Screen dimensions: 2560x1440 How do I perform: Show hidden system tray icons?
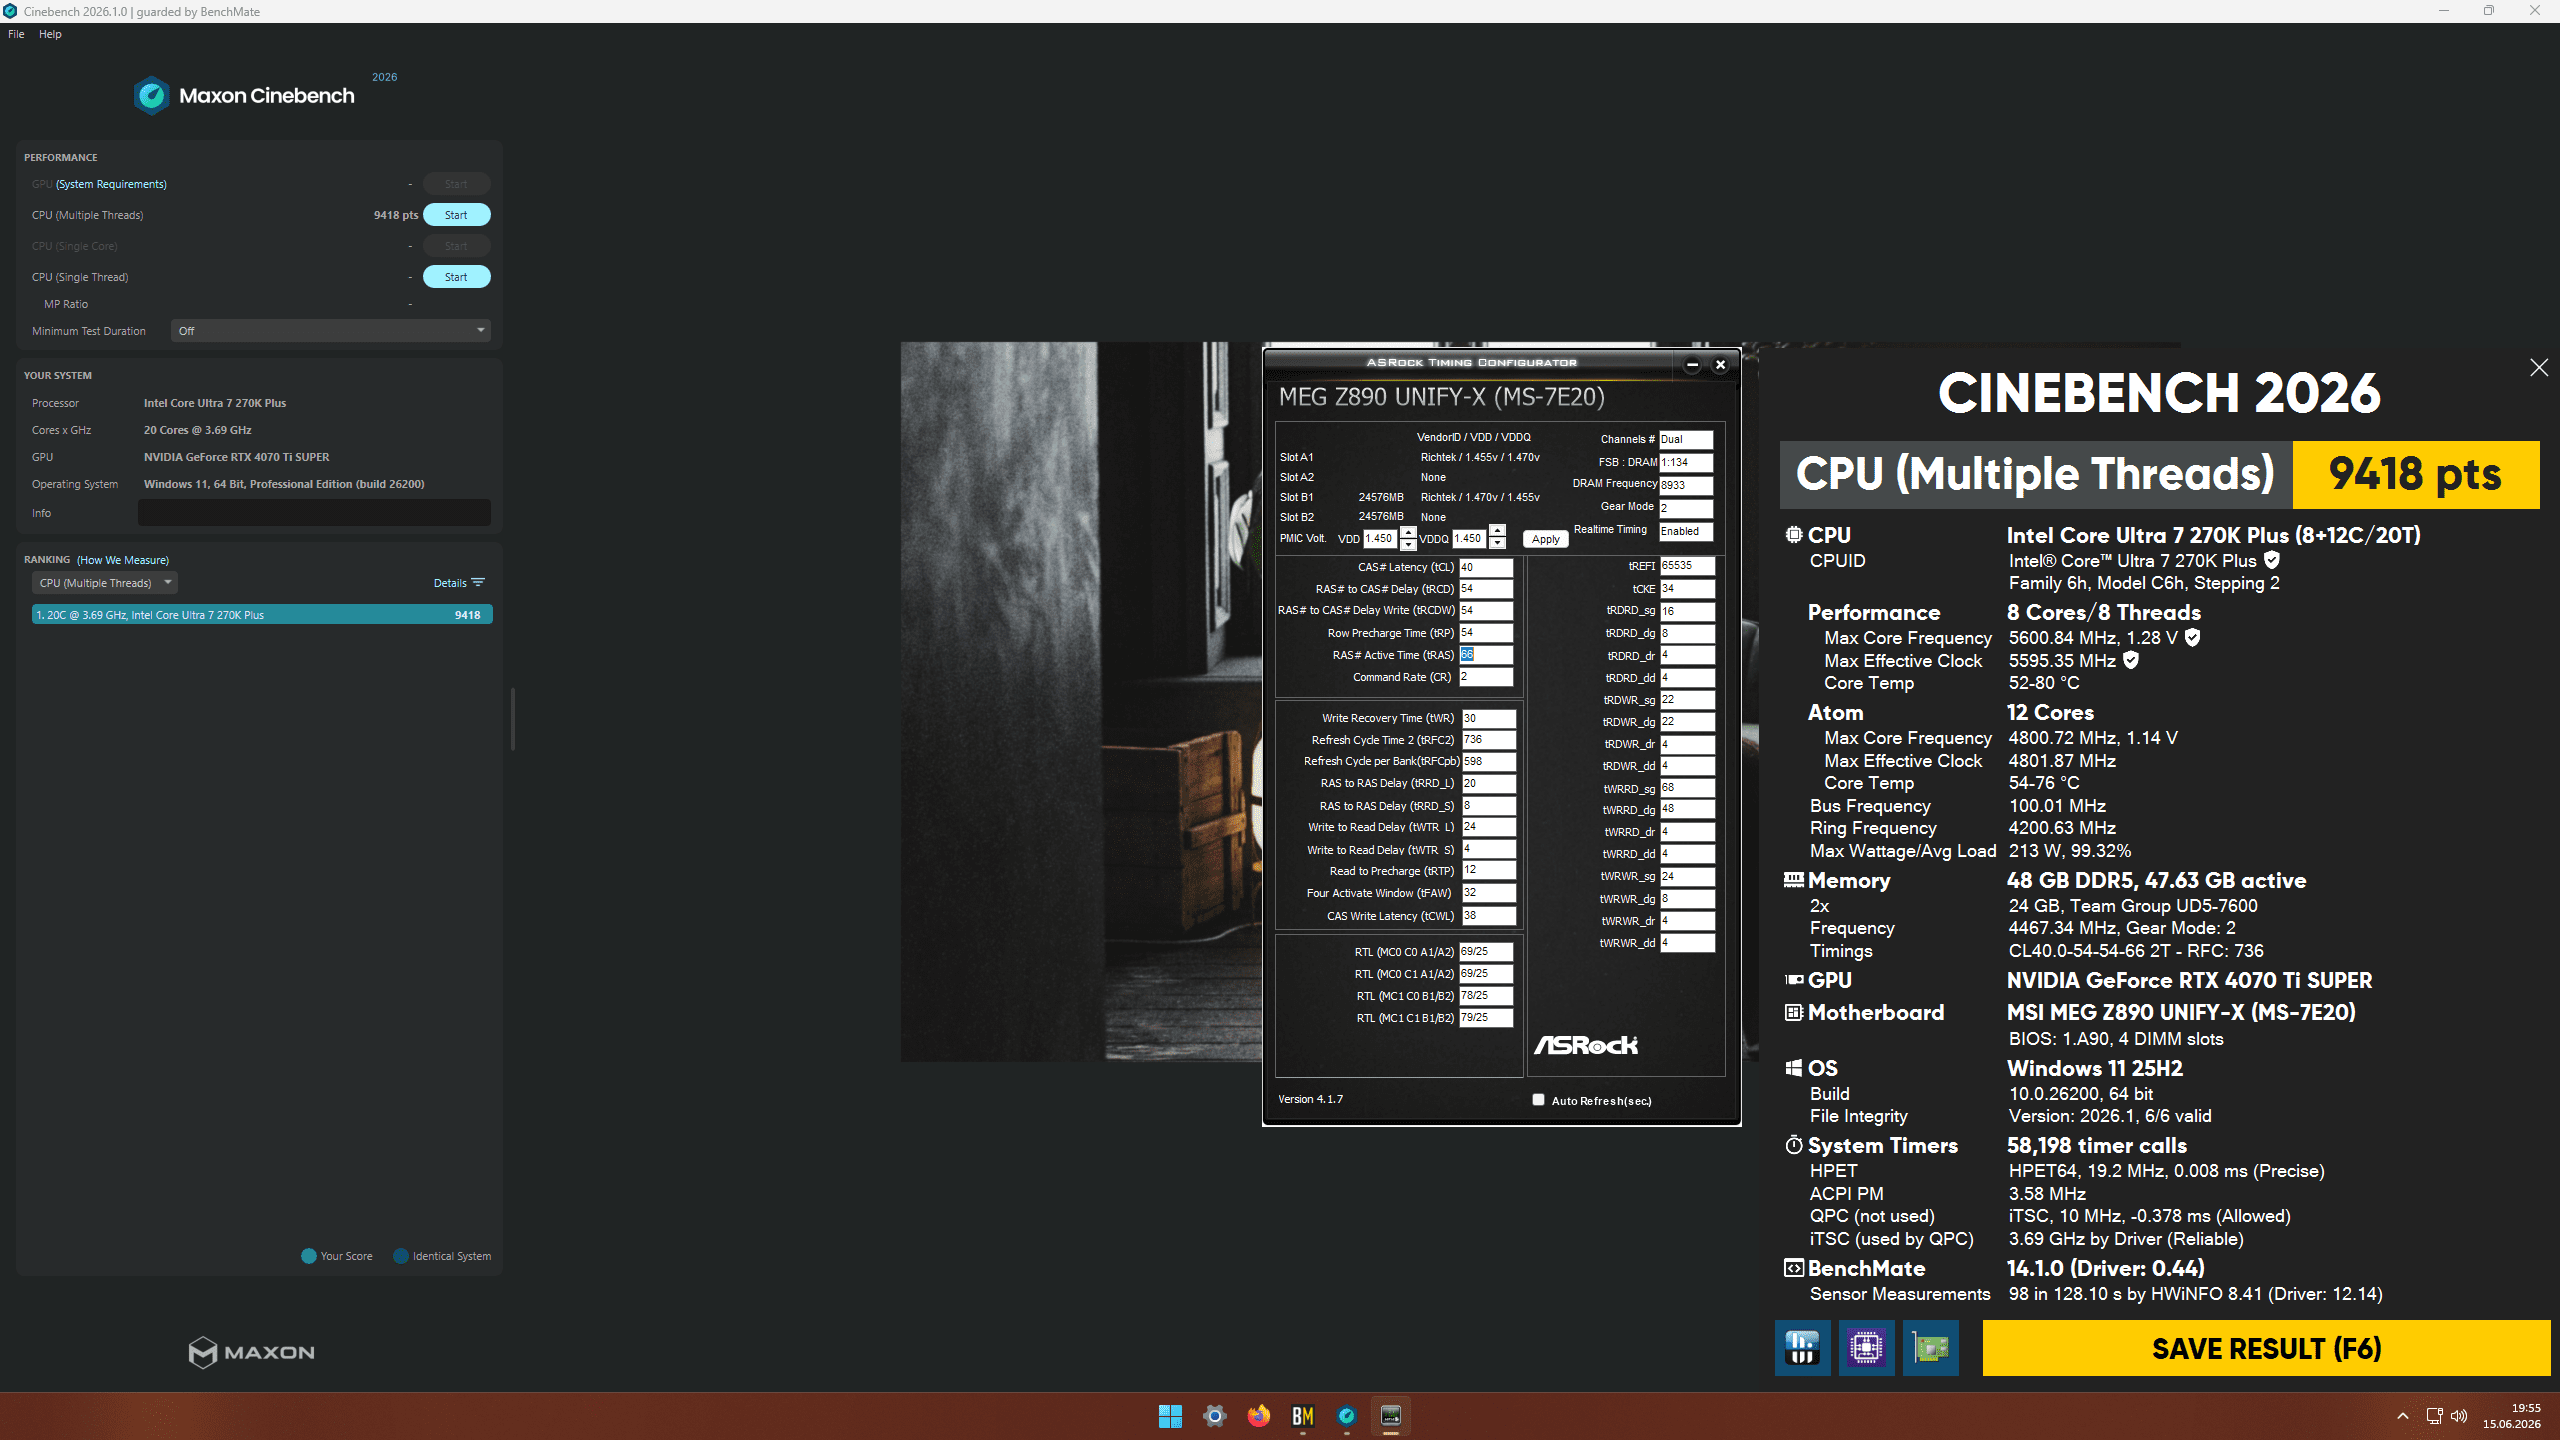2402,1416
